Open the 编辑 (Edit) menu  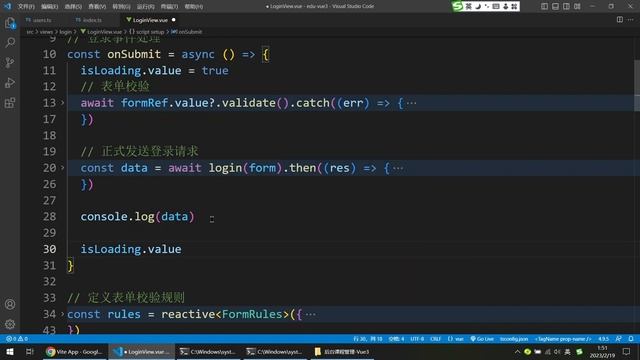(50, 7)
